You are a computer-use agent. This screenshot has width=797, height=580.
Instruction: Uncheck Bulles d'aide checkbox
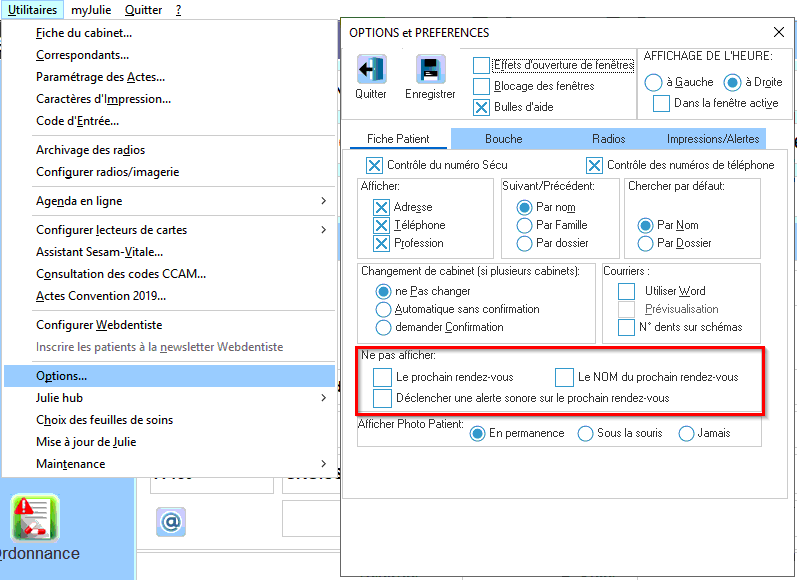tap(481, 107)
